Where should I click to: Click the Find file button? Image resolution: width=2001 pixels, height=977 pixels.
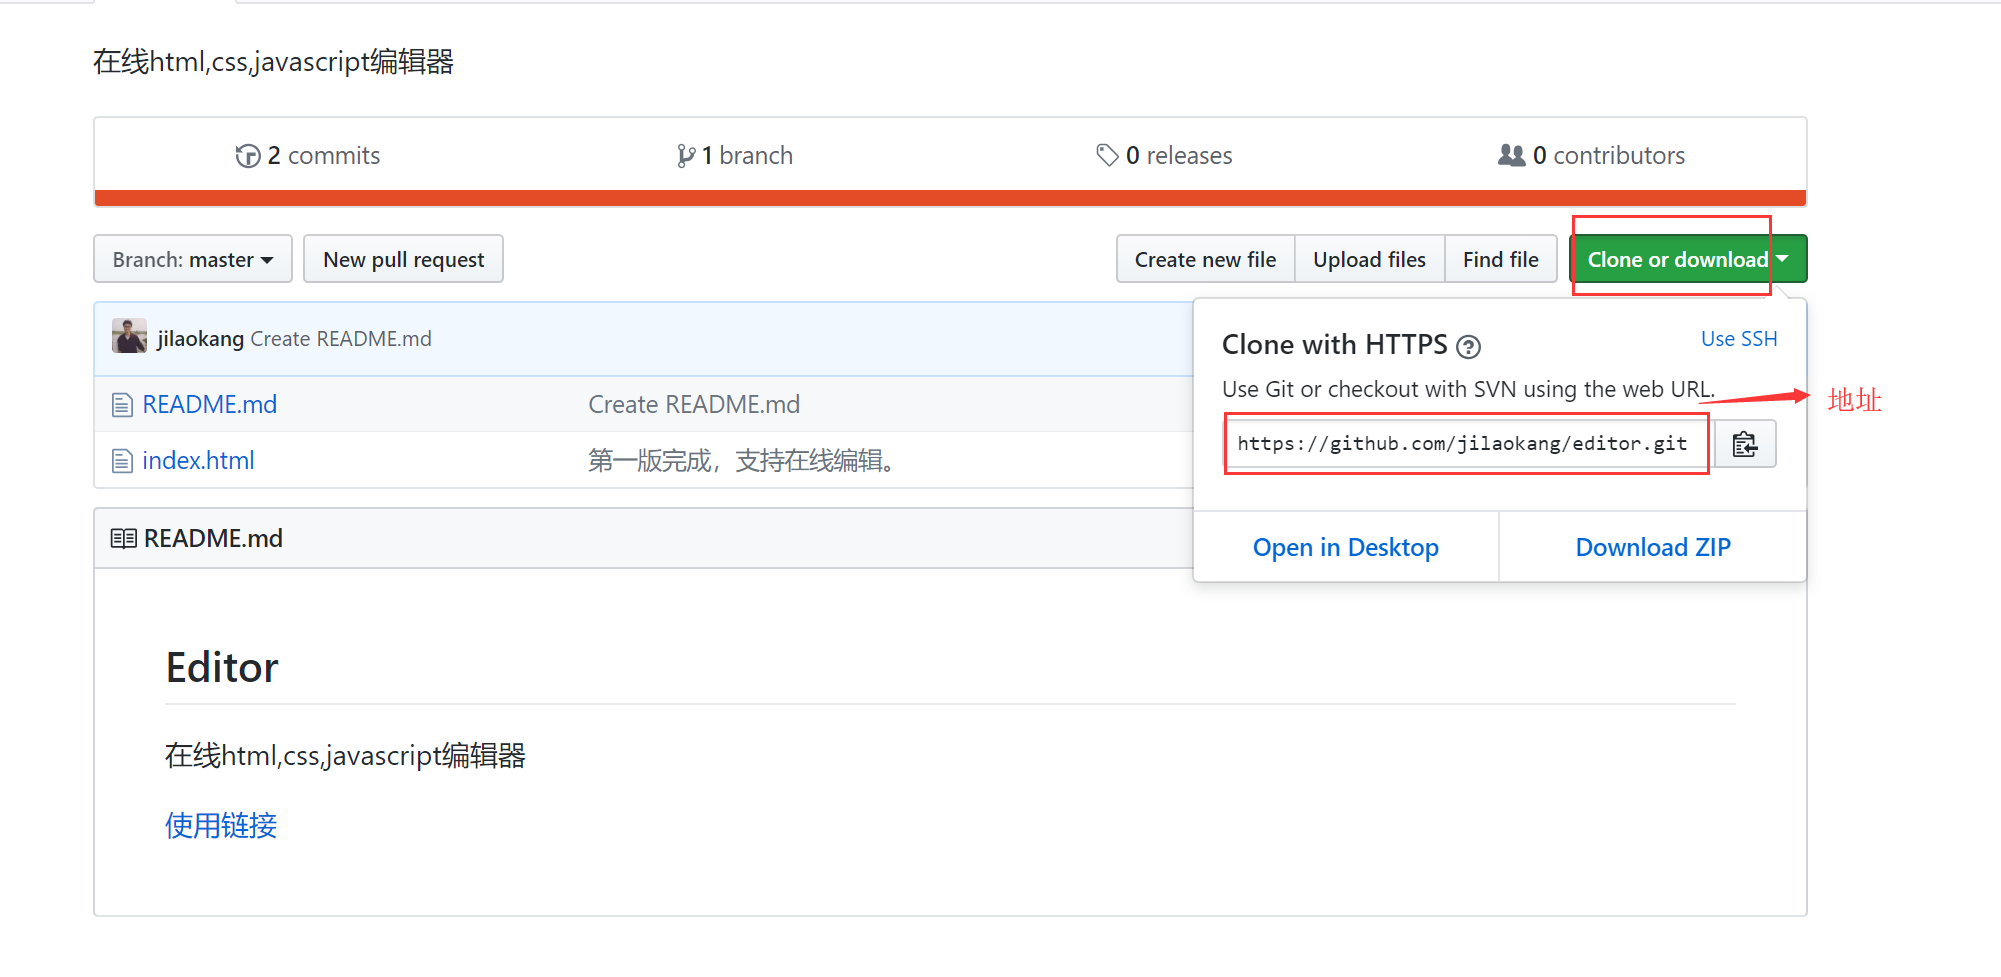pos(1500,259)
